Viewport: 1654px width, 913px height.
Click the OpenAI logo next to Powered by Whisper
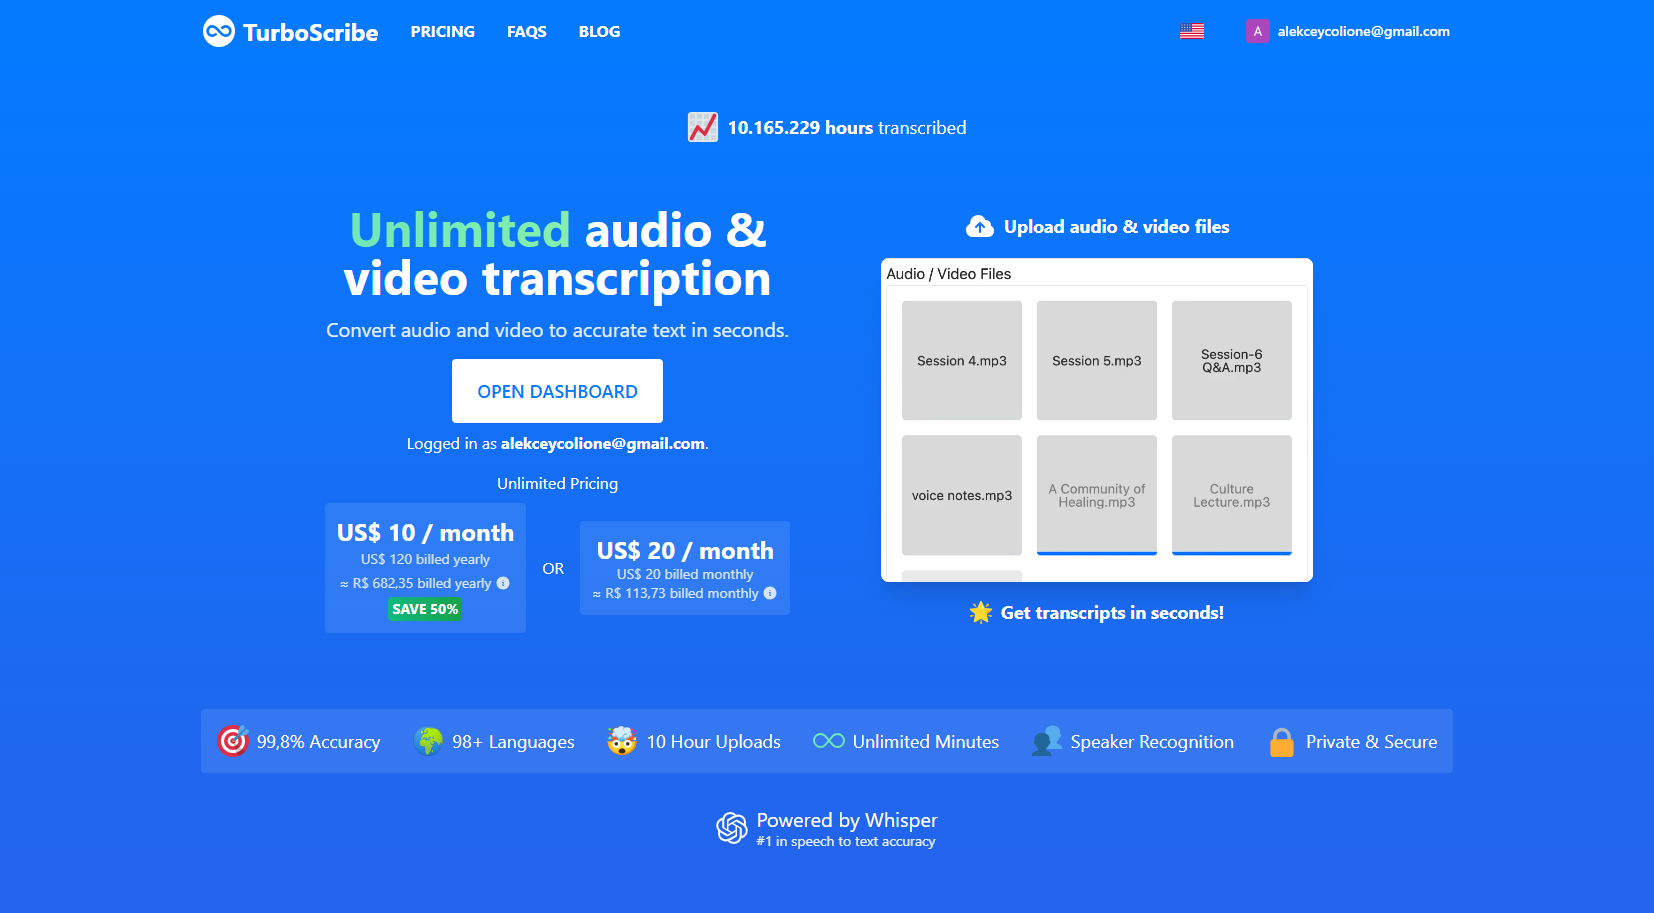click(732, 828)
